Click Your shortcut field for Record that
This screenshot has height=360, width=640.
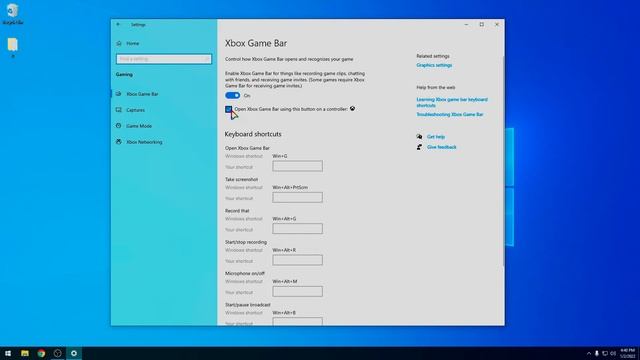point(298,229)
